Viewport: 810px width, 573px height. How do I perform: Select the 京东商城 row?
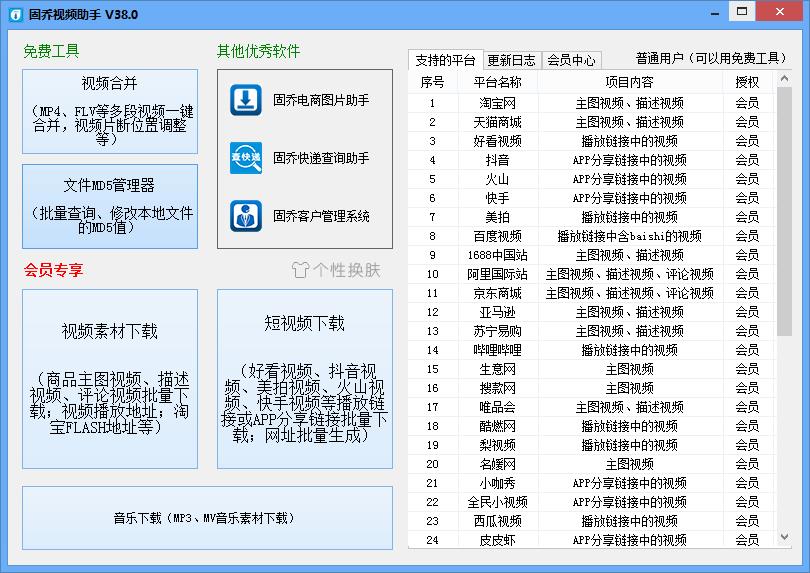(x=592, y=293)
